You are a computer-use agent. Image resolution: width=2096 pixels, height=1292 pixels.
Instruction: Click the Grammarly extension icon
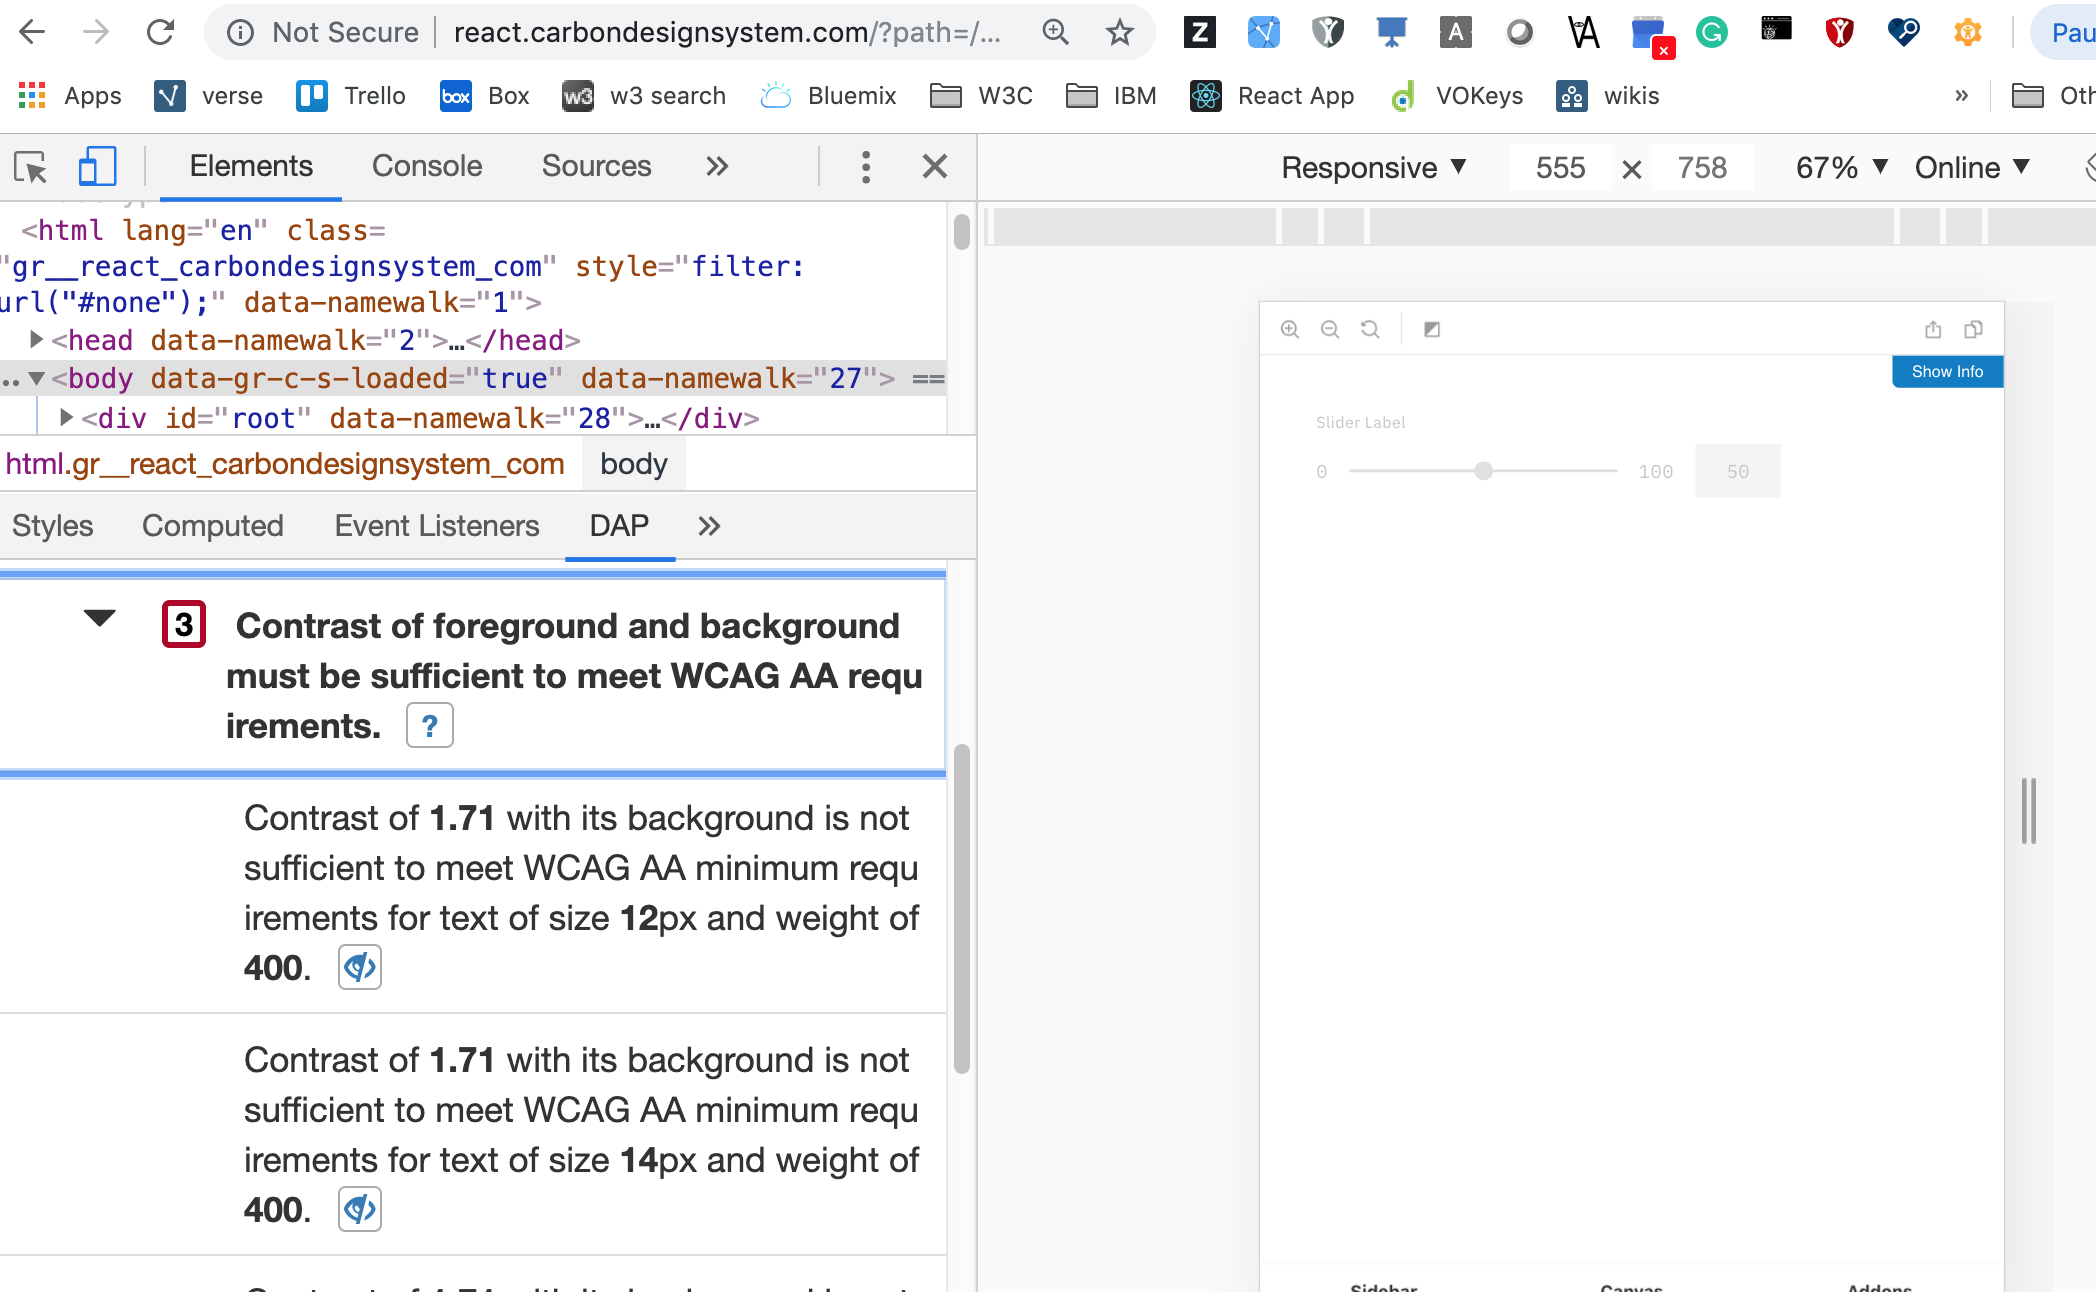[x=1711, y=32]
